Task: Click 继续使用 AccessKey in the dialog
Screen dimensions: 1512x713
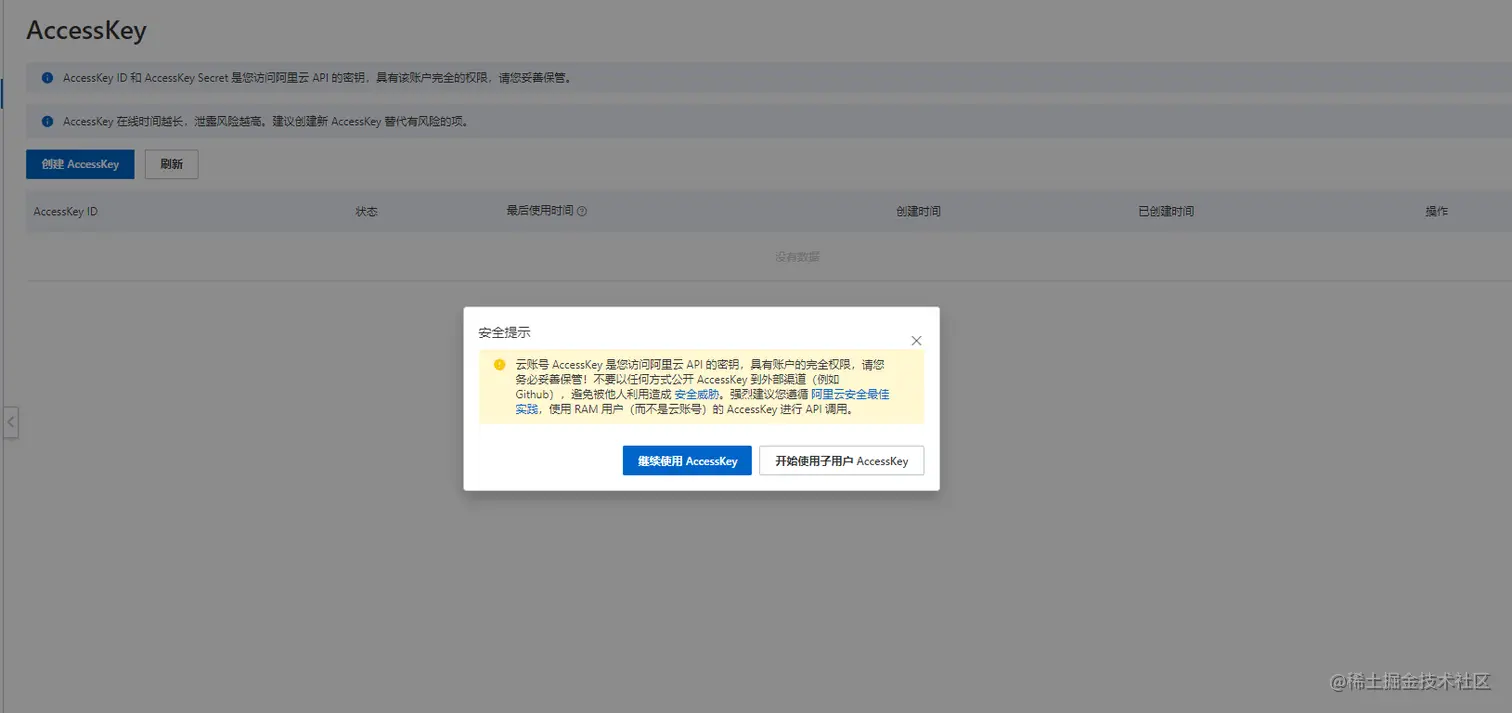Action: (x=686, y=460)
